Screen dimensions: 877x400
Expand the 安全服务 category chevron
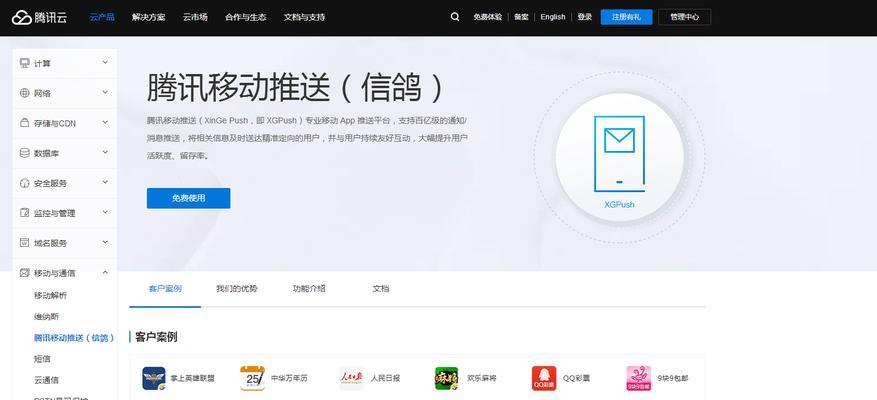click(x=105, y=182)
